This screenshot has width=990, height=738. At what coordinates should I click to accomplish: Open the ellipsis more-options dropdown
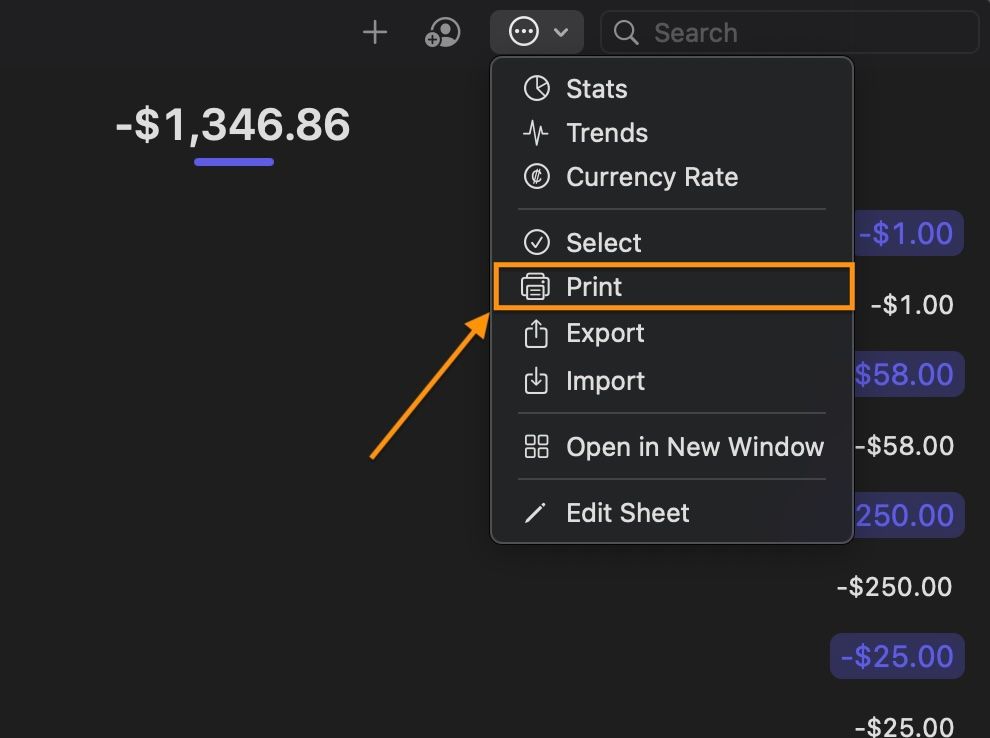pyautogui.click(x=524, y=33)
